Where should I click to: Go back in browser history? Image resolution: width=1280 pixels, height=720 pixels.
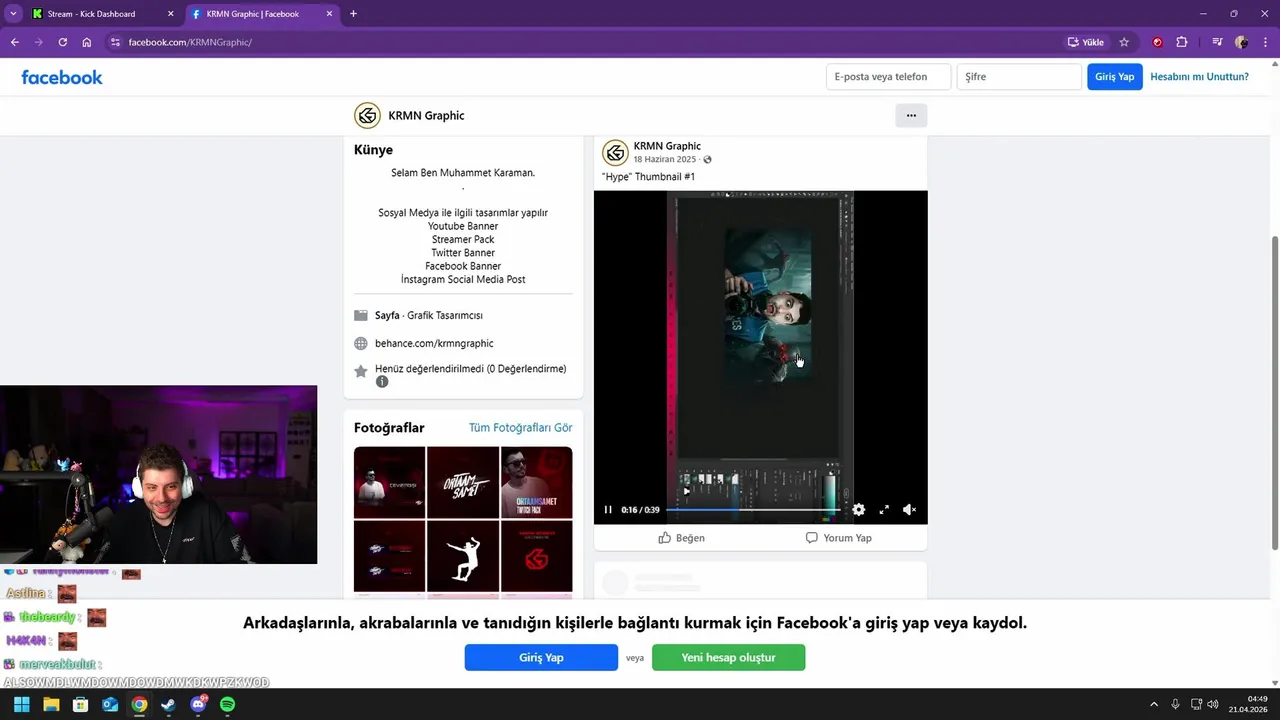(x=15, y=42)
